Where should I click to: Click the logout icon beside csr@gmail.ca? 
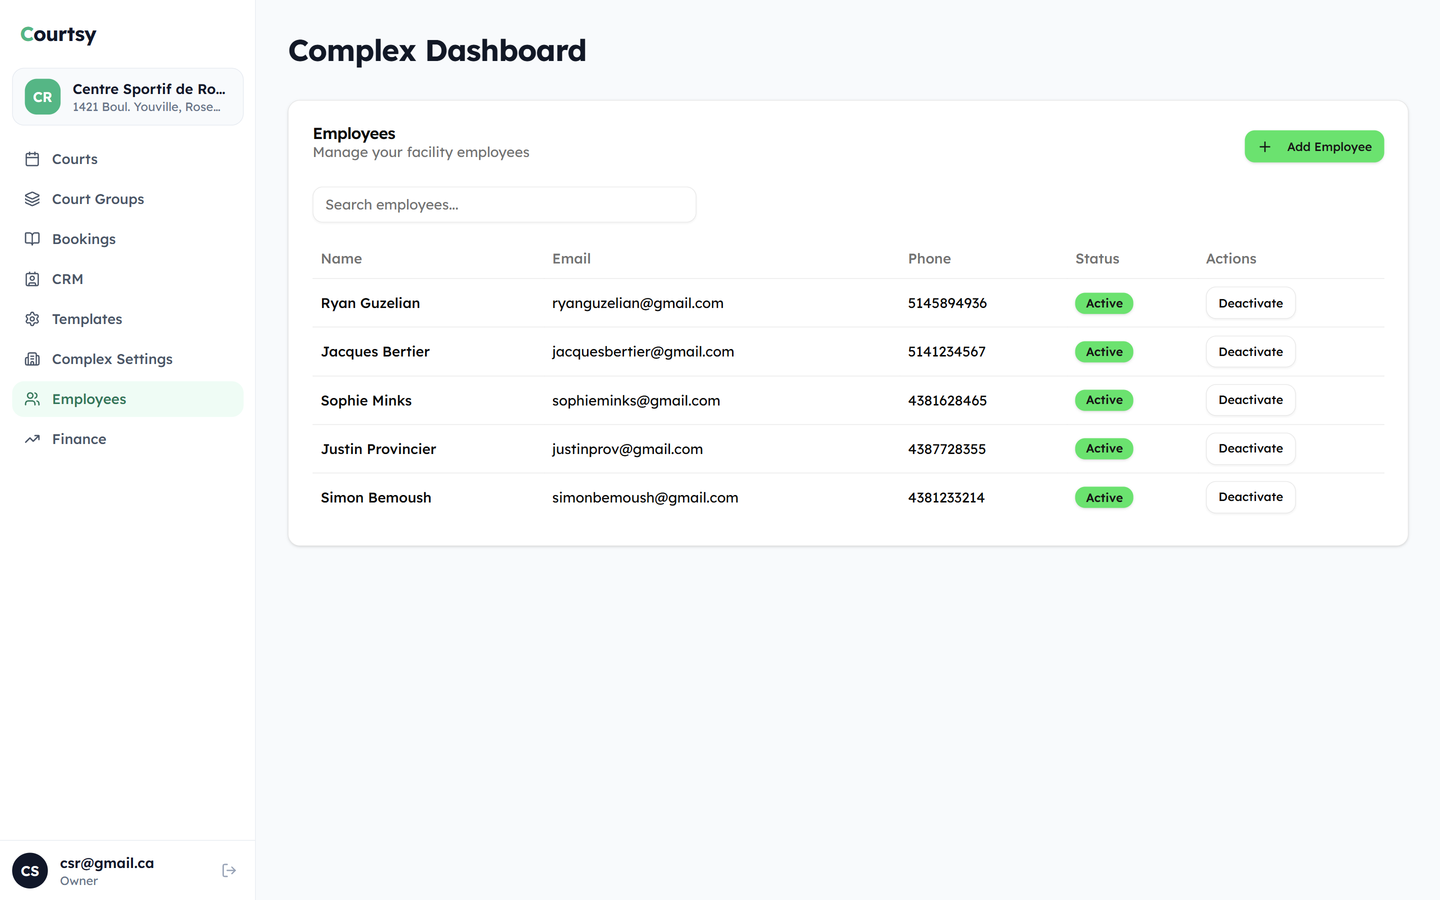(x=229, y=871)
